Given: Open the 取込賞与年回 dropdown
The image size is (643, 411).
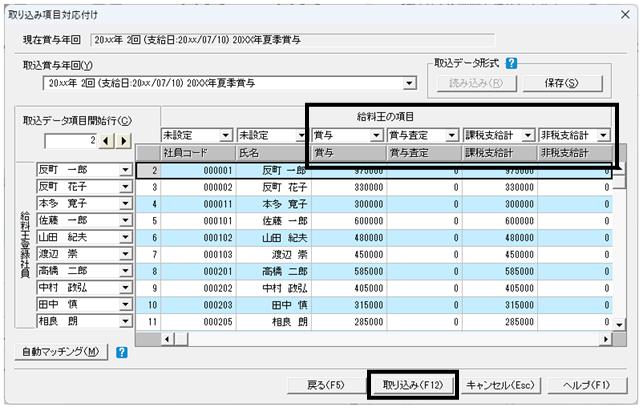Looking at the screenshot, I should (x=408, y=83).
